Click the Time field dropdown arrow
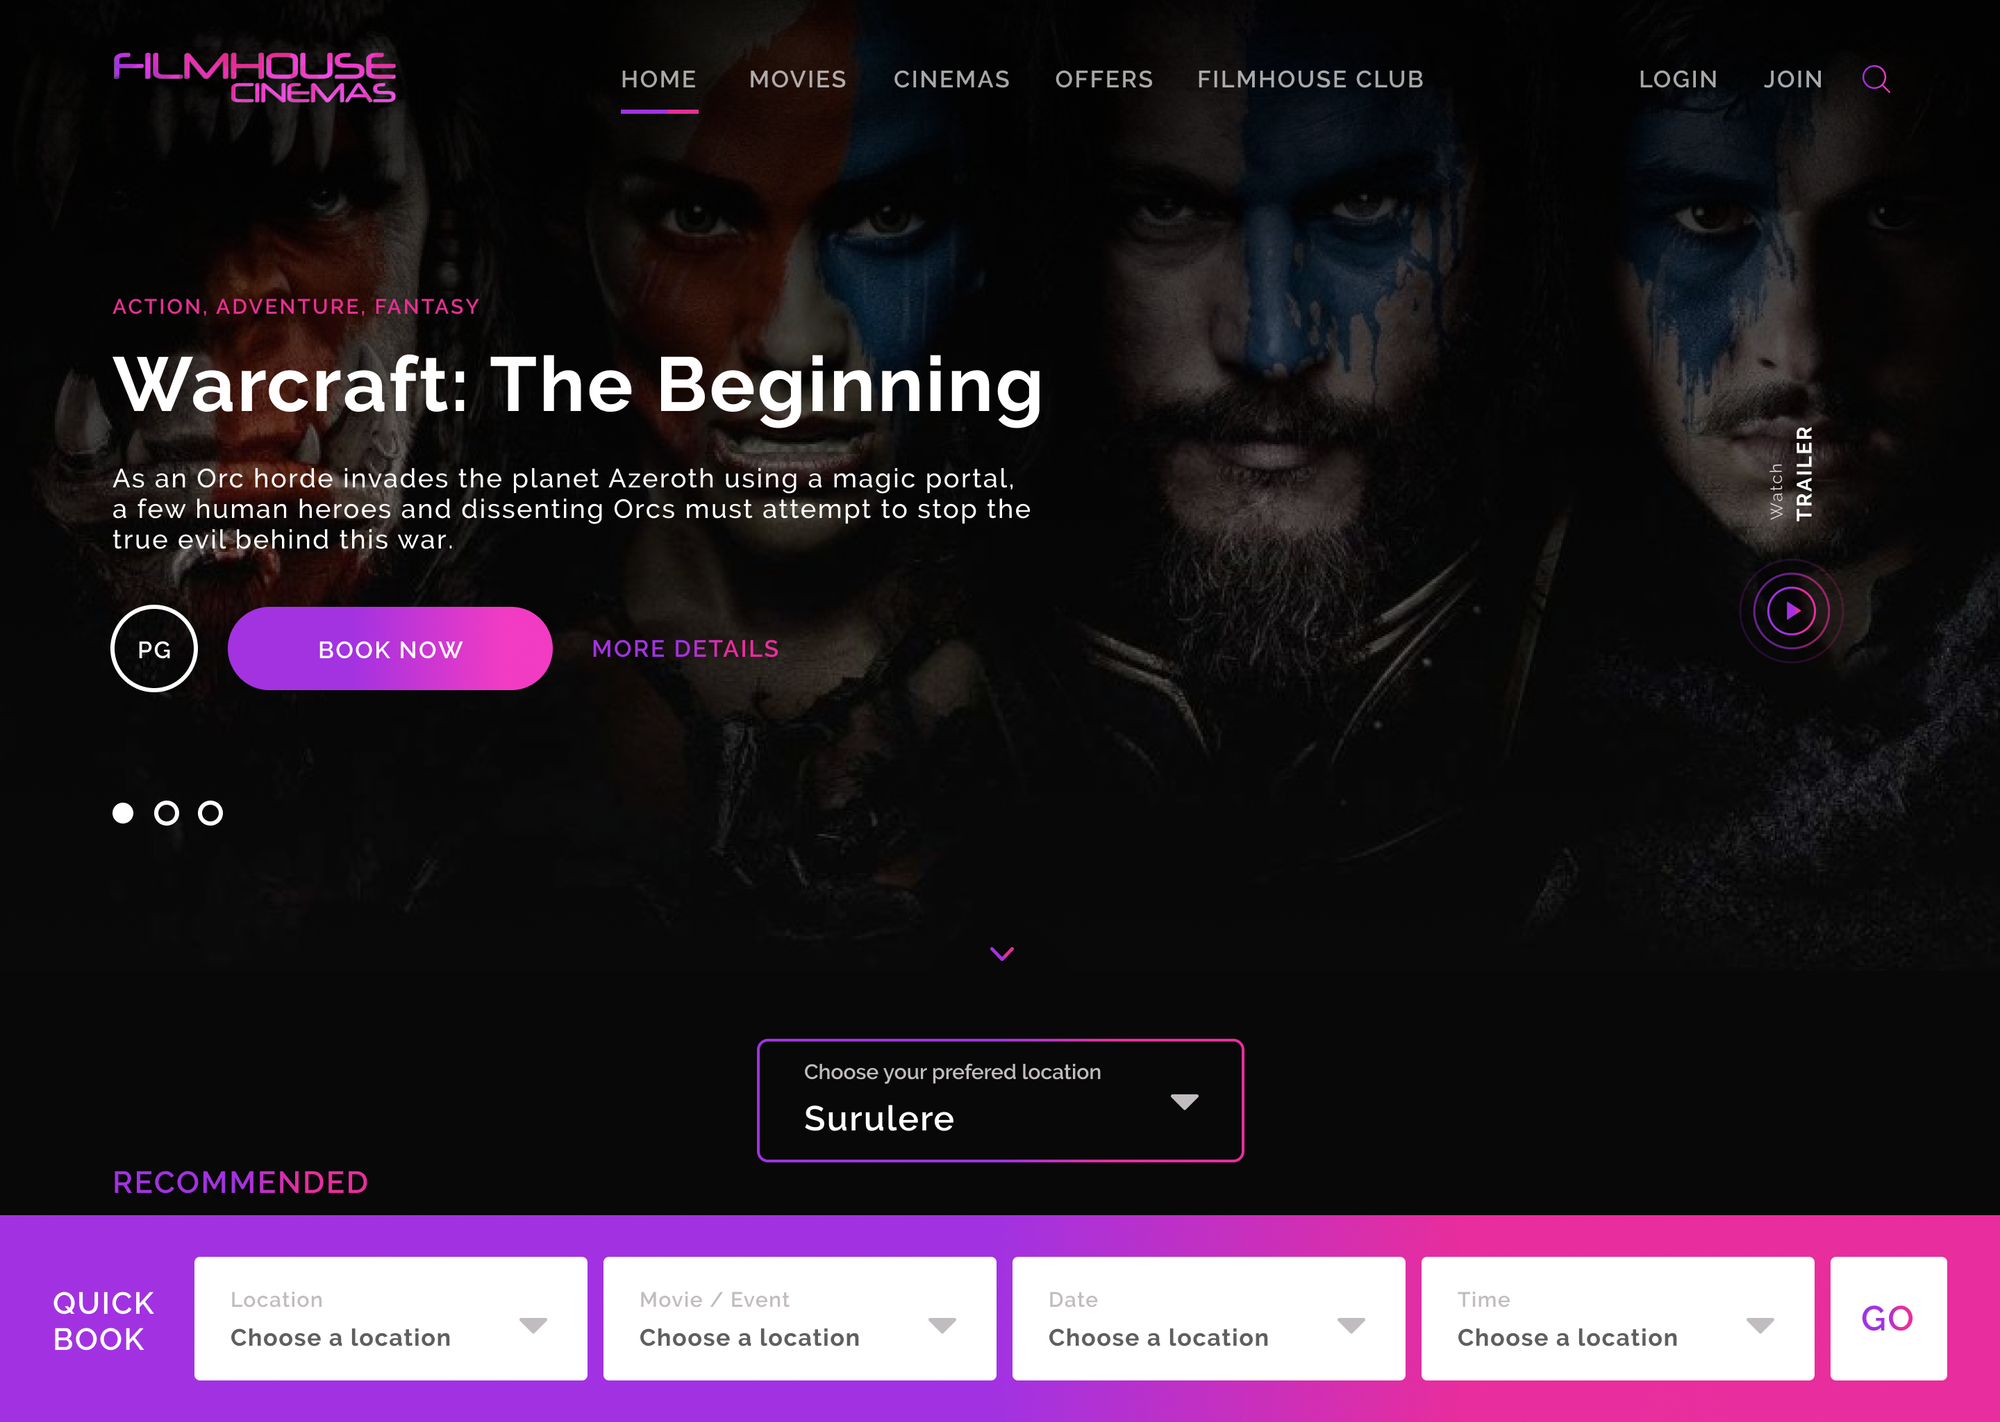 click(1760, 1326)
